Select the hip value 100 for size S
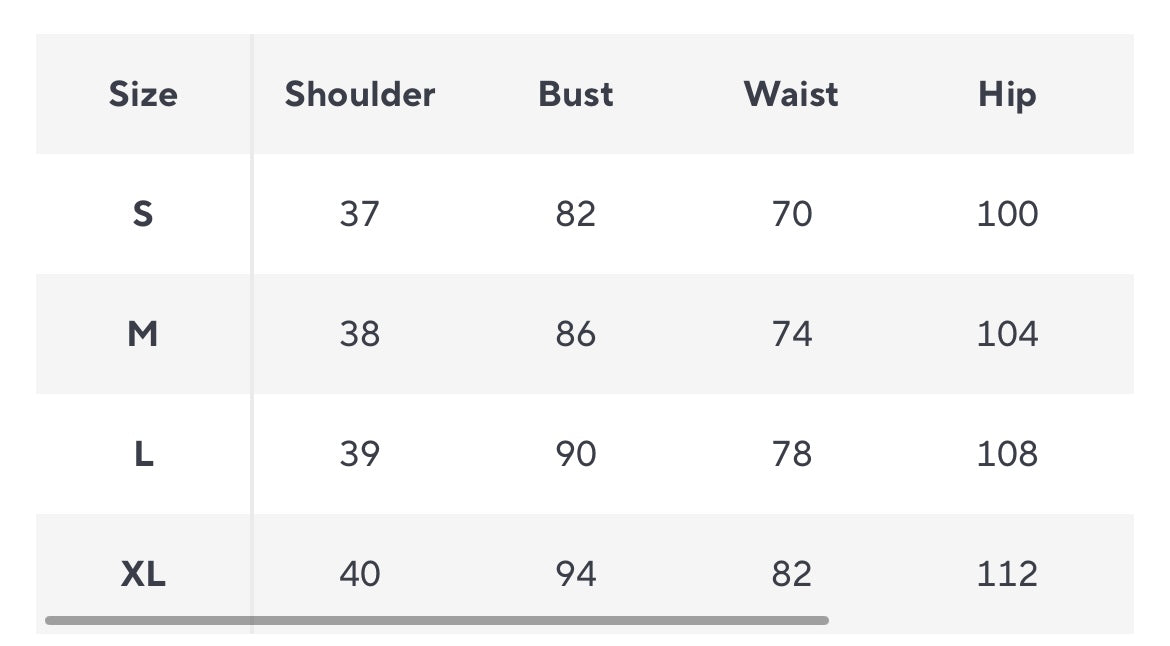This screenshot has width=1170, height=646. pos(1007,214)
